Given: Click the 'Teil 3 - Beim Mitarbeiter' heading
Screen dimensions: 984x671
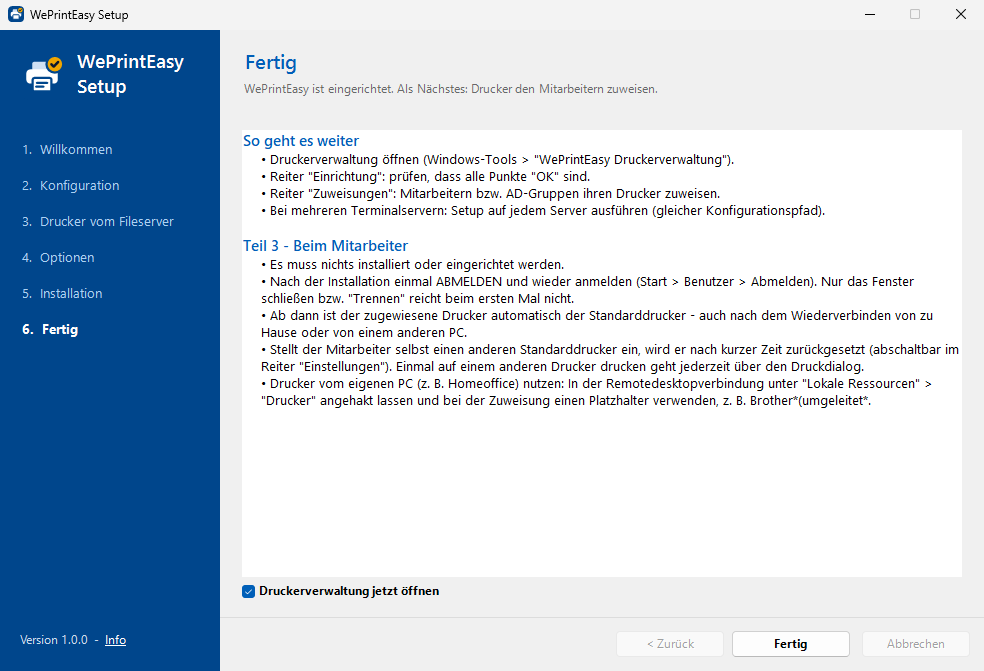Looking at the screenshot, I should pyautogui.click(x=326, y=245).
